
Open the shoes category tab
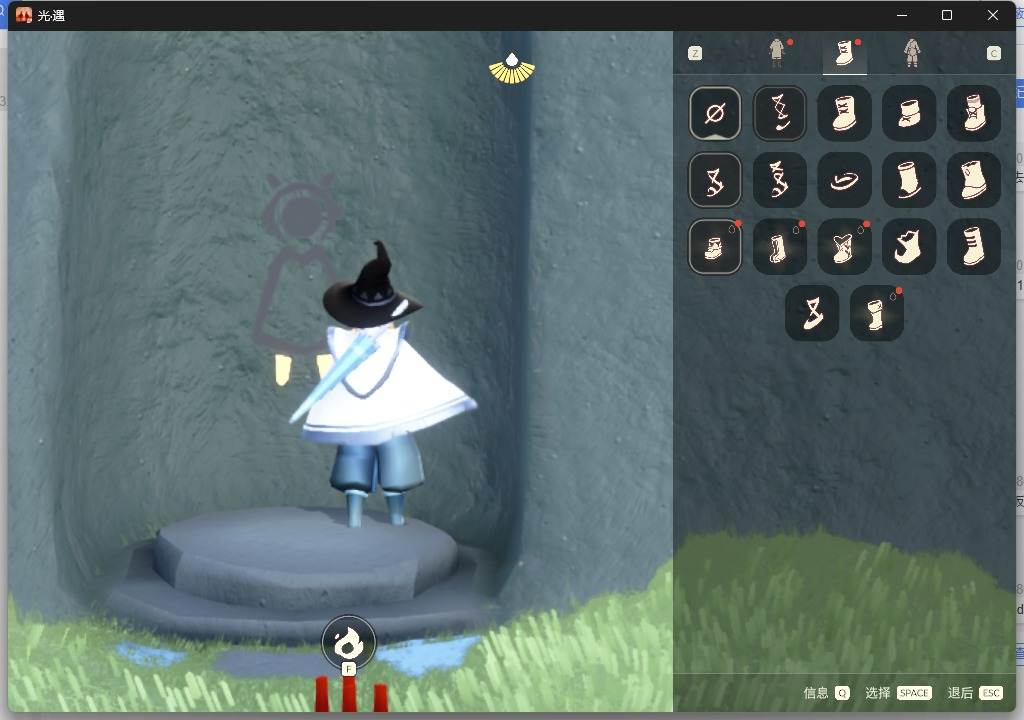(x=844, y=53)
